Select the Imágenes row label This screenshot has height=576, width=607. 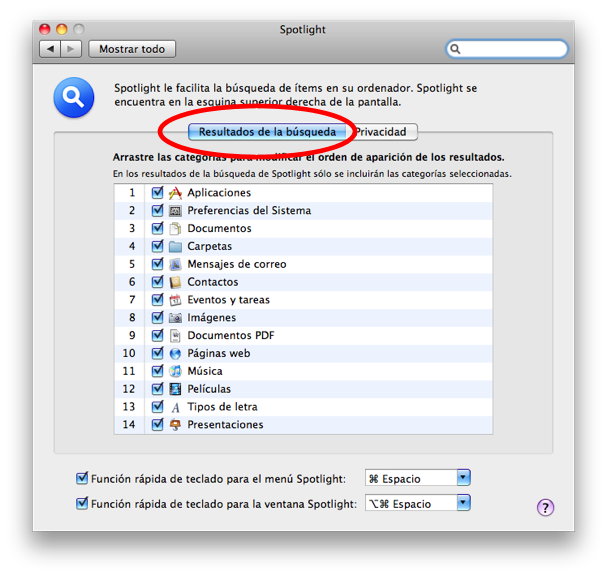click(212, 318)
